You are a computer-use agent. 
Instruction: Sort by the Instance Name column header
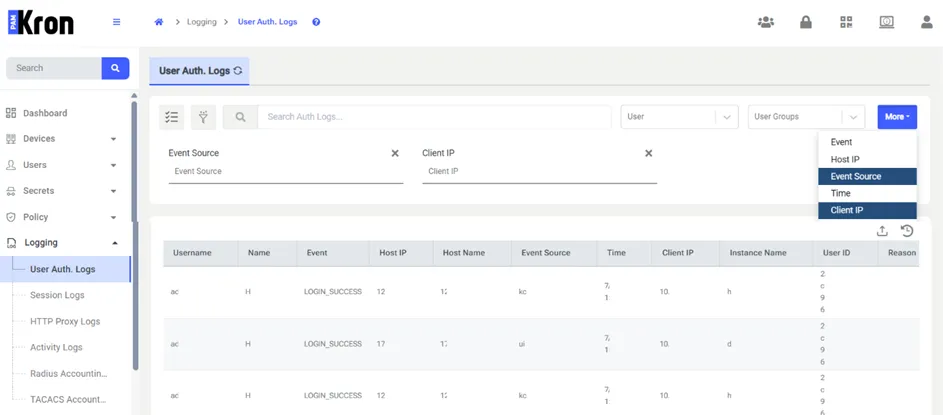pos(766,253)
